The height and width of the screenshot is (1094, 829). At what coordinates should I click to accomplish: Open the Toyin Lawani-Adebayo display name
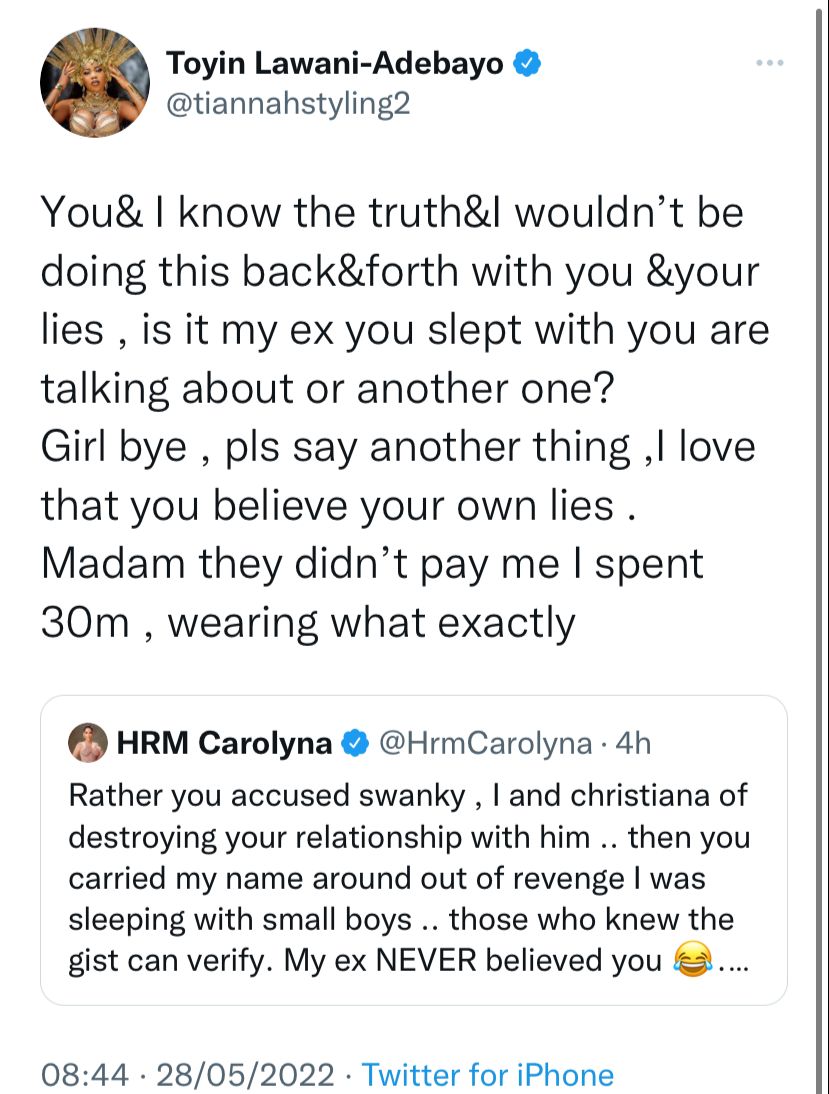click(x=335, y=63)
